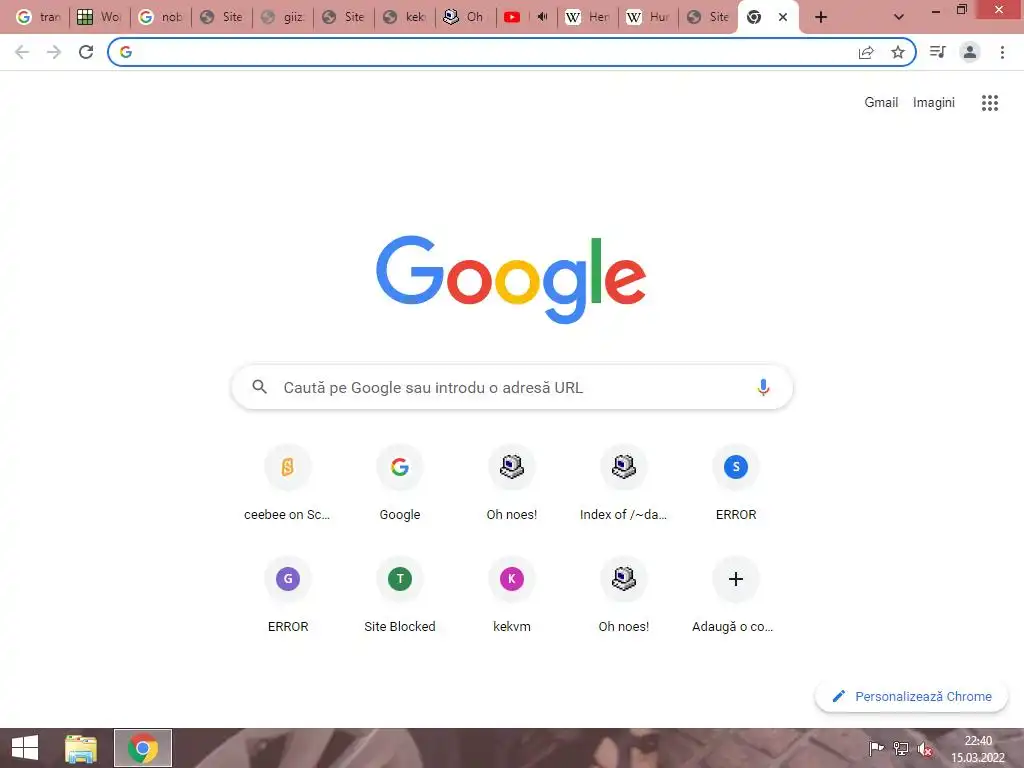Open the ERROR shortcut with purple G
The height and width of the screenshot is (768, 1024).
coord(287,595)
